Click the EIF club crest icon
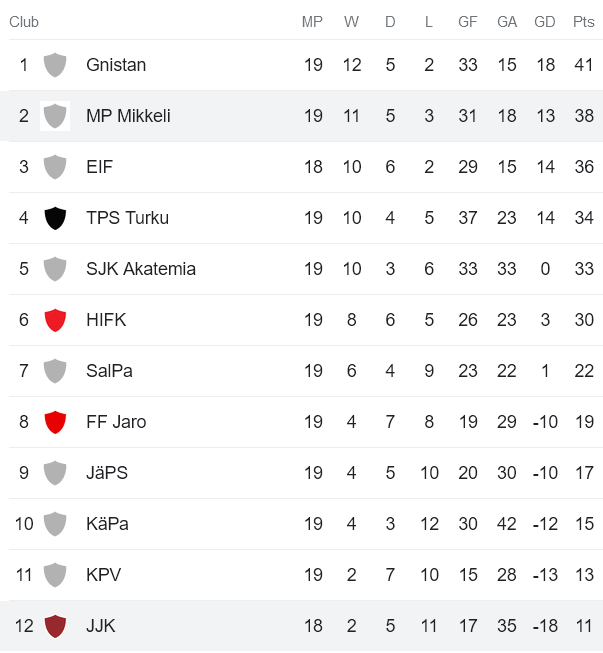 [x=55, y=167]
